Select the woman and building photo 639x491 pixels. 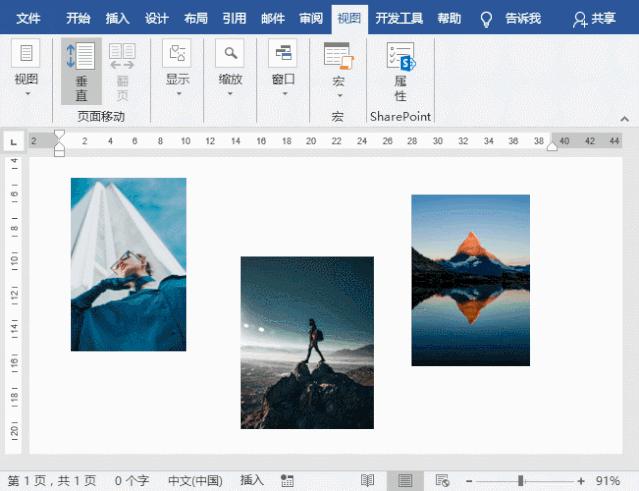point(128,264)
